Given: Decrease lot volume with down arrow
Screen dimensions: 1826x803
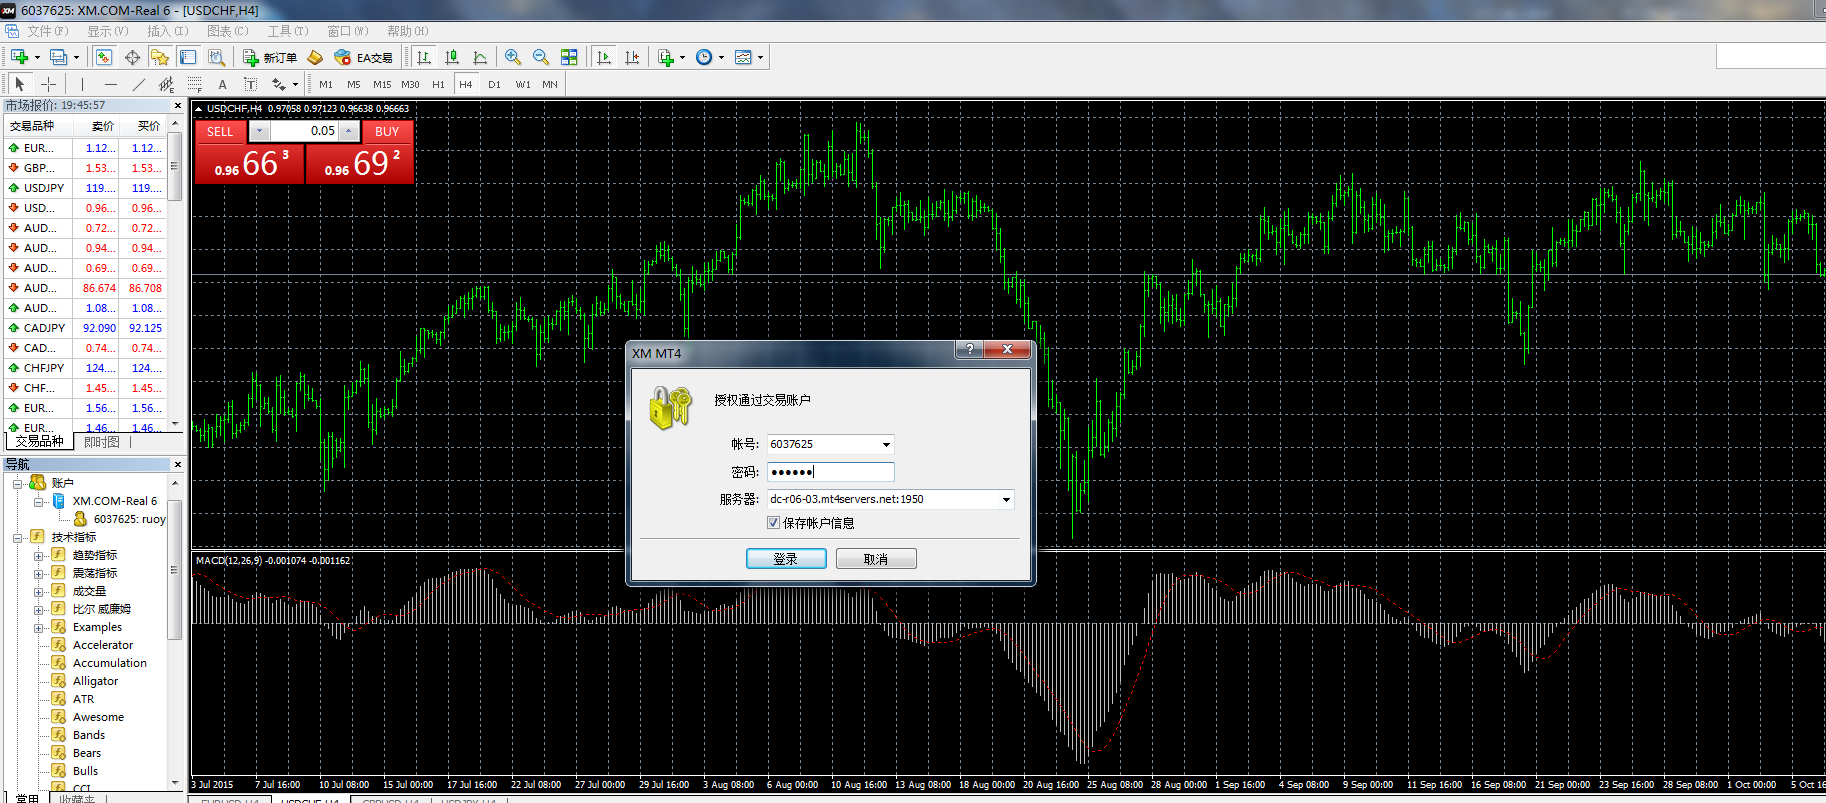Looking at the screenshot, I should click(258, 131).
